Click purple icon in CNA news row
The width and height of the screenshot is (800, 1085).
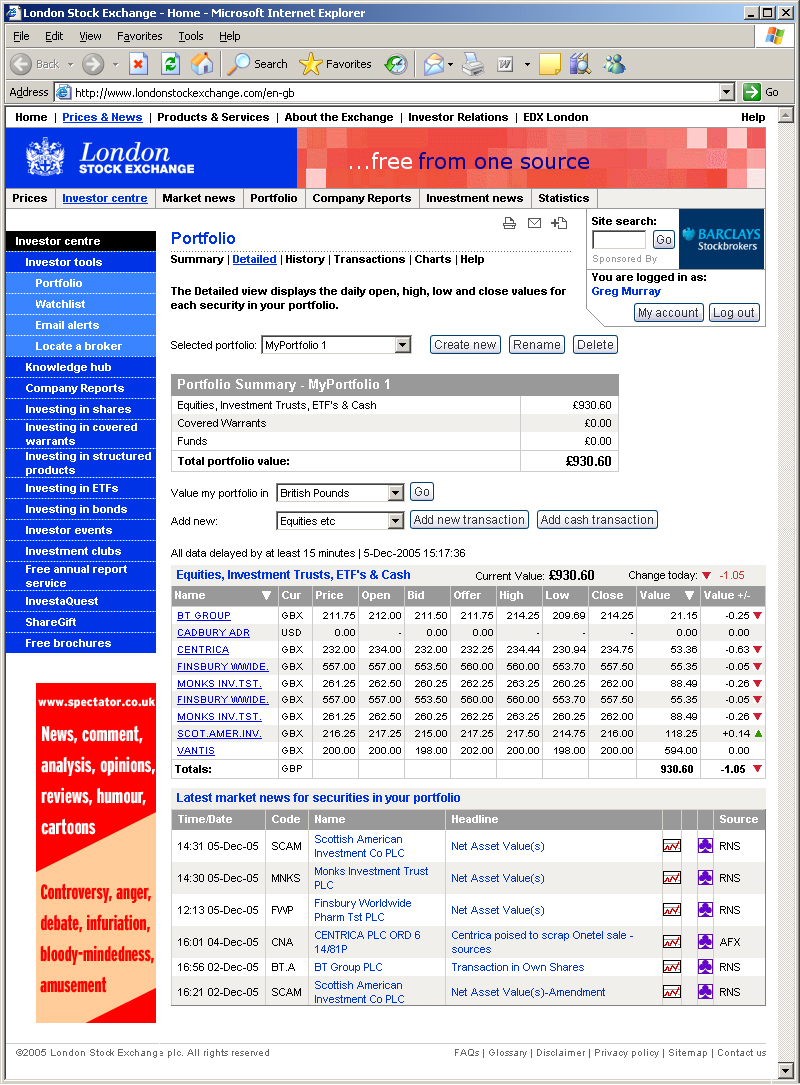point(705,941)
